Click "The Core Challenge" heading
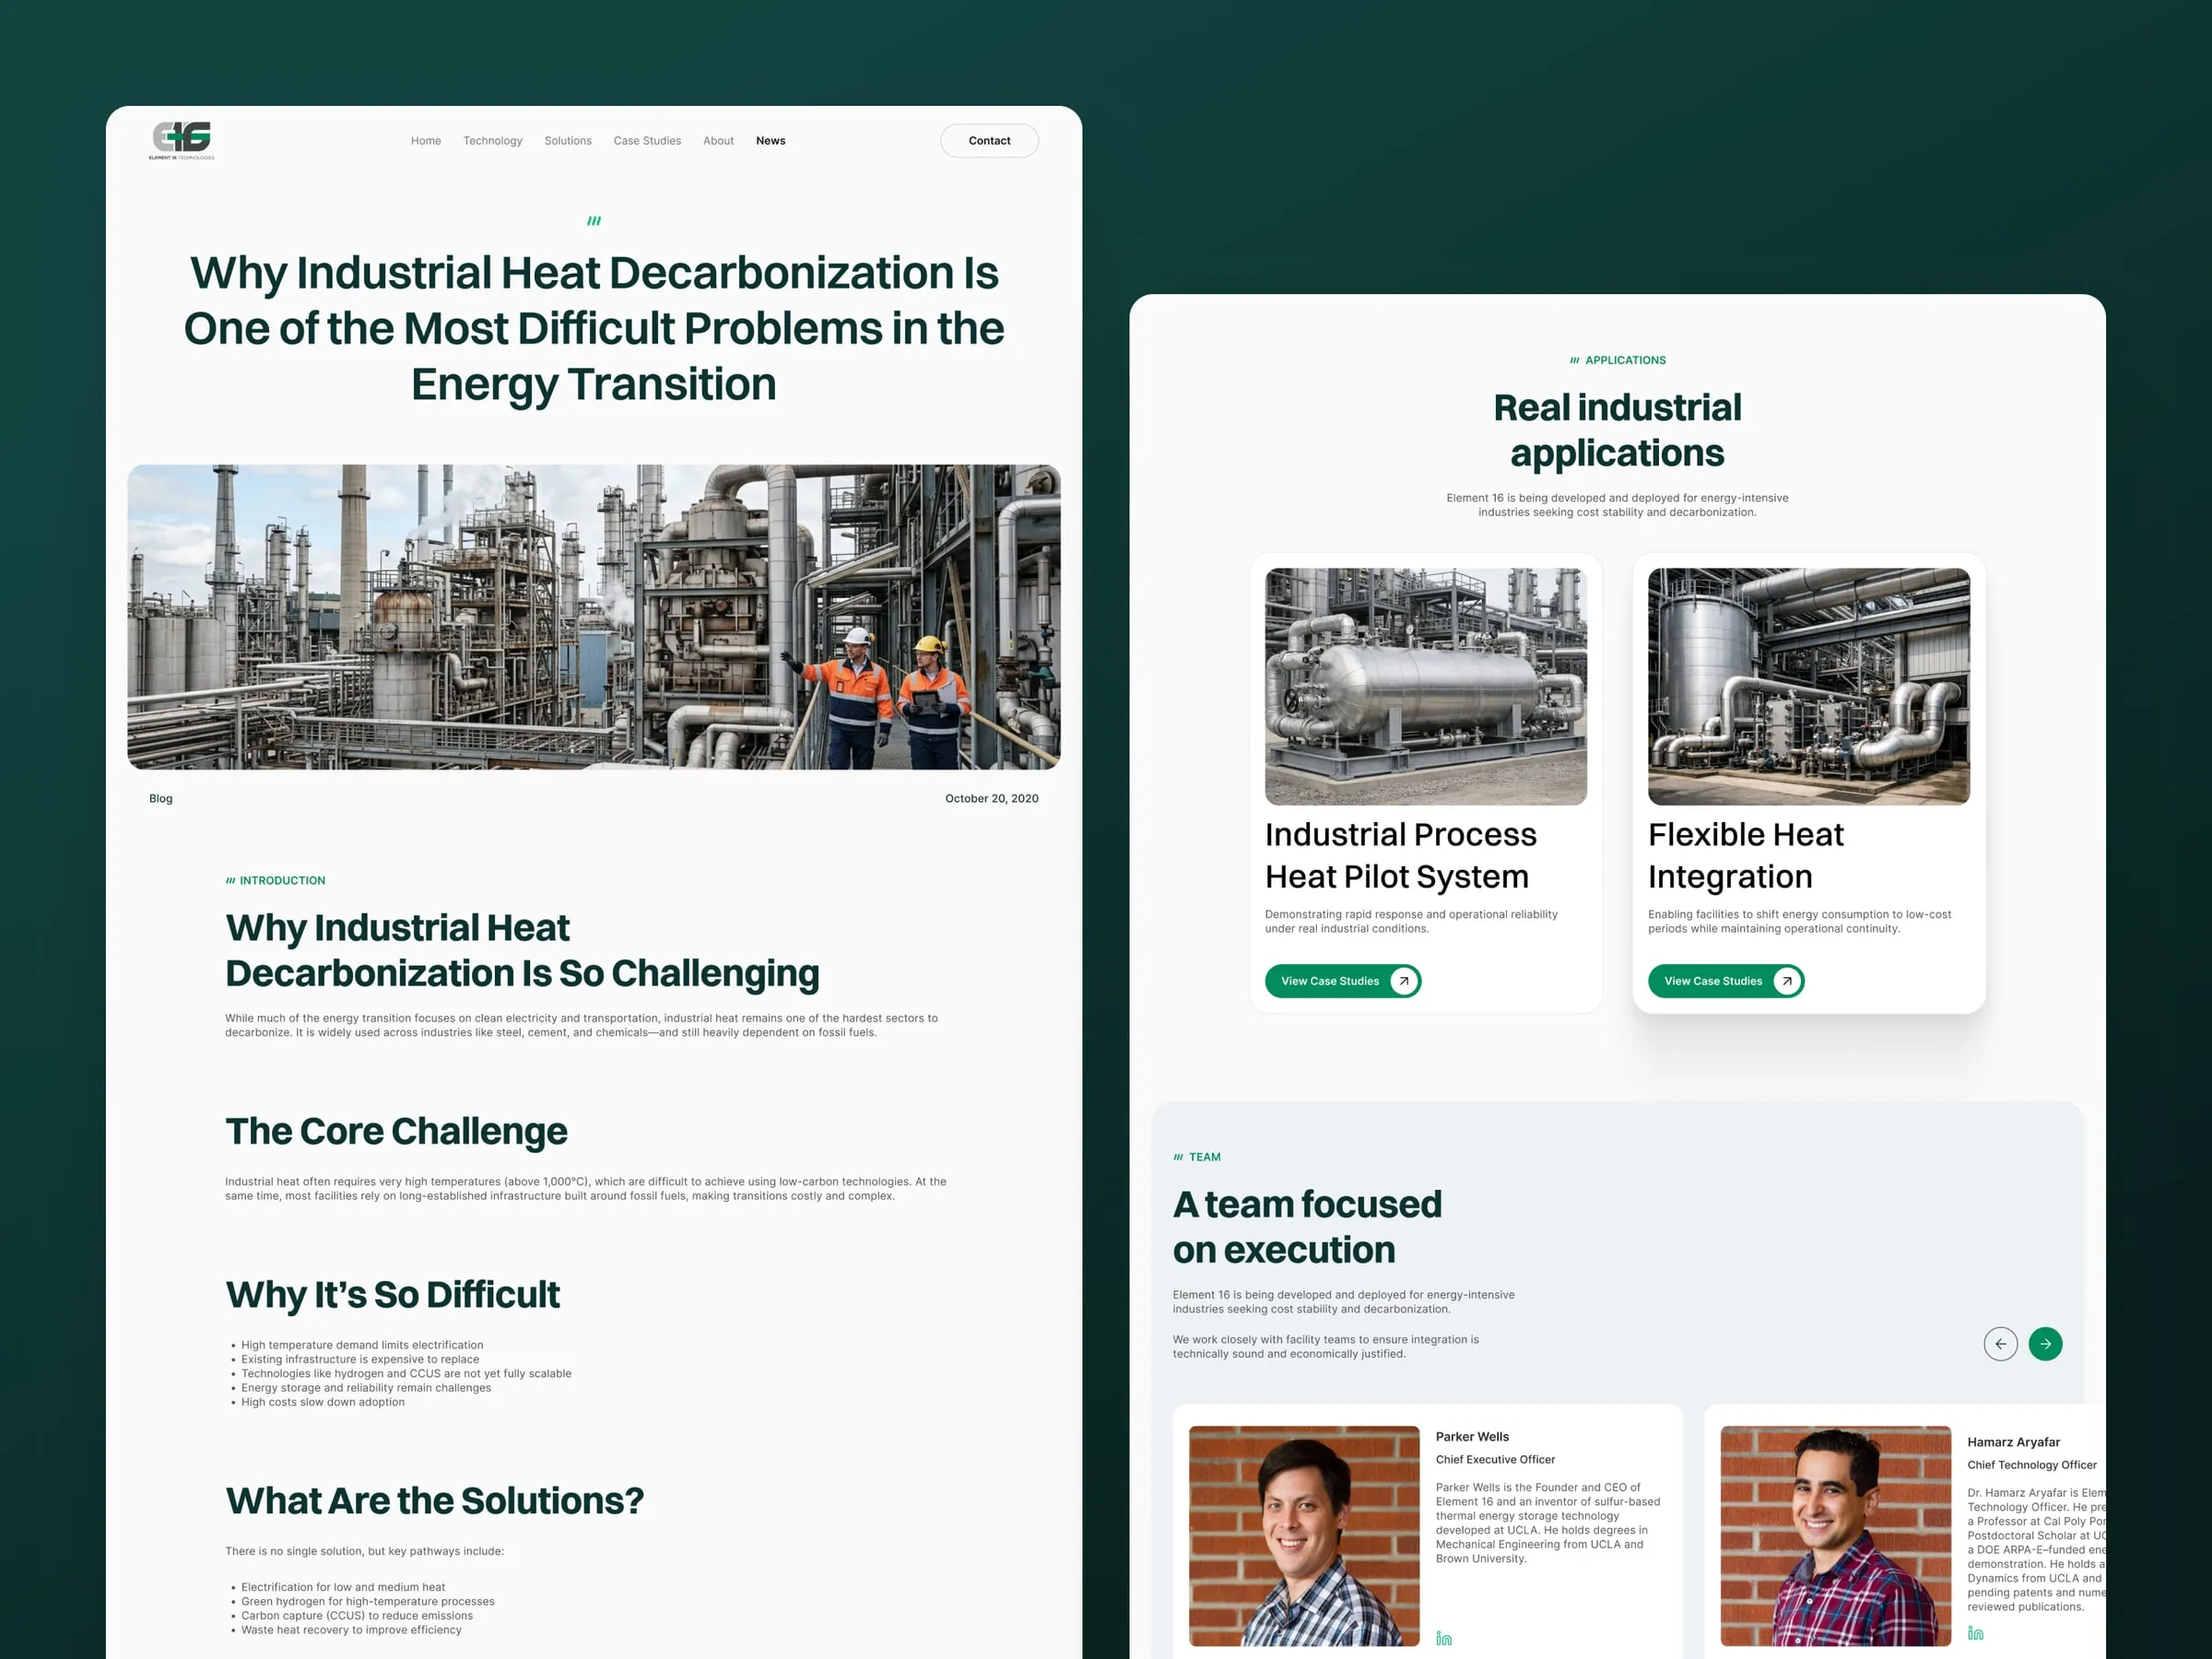Image resolution: width=2212 pixels, height=1659 pixels. pos(396,1131)
